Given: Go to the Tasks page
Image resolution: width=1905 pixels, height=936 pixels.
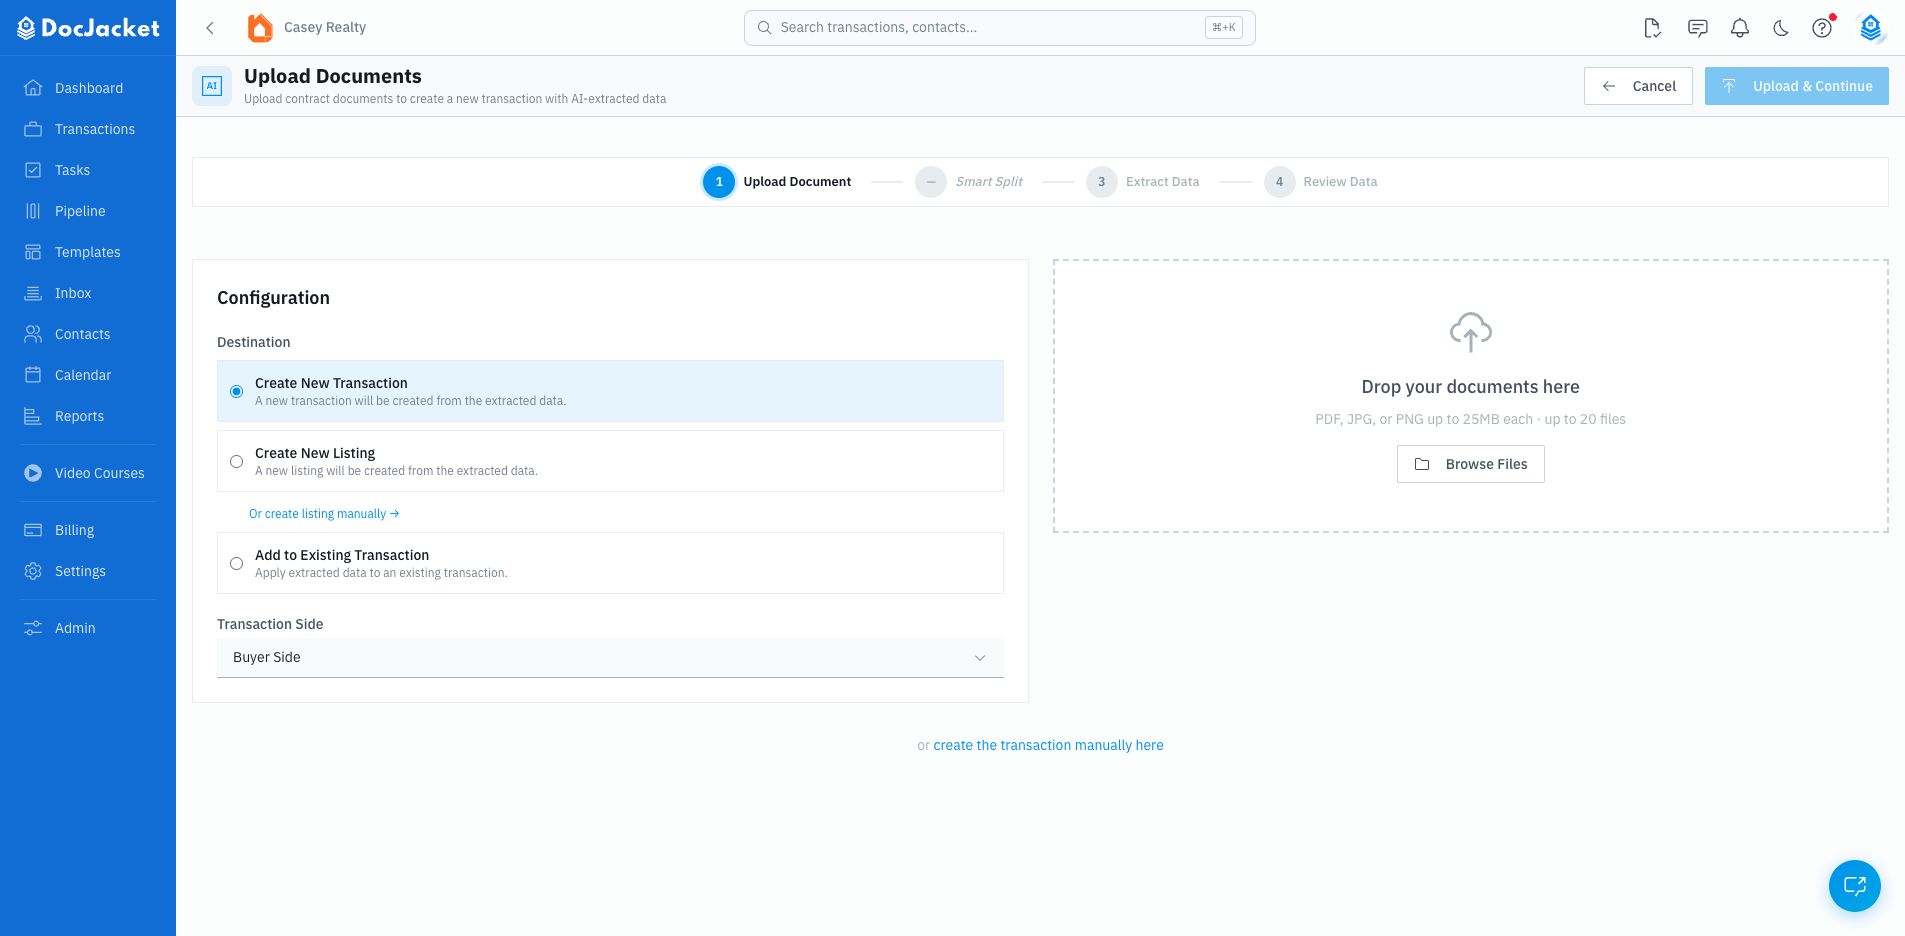Looking at the screenshot, I should tap(88, 170).
